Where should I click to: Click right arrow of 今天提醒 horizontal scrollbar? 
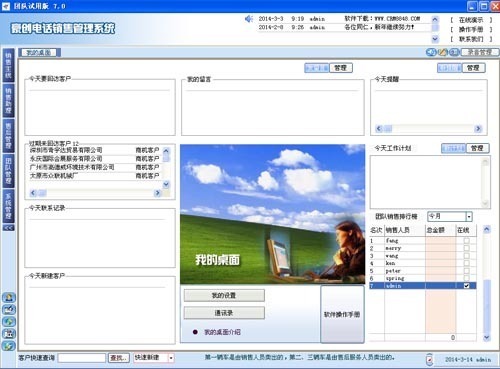[478, 129]
